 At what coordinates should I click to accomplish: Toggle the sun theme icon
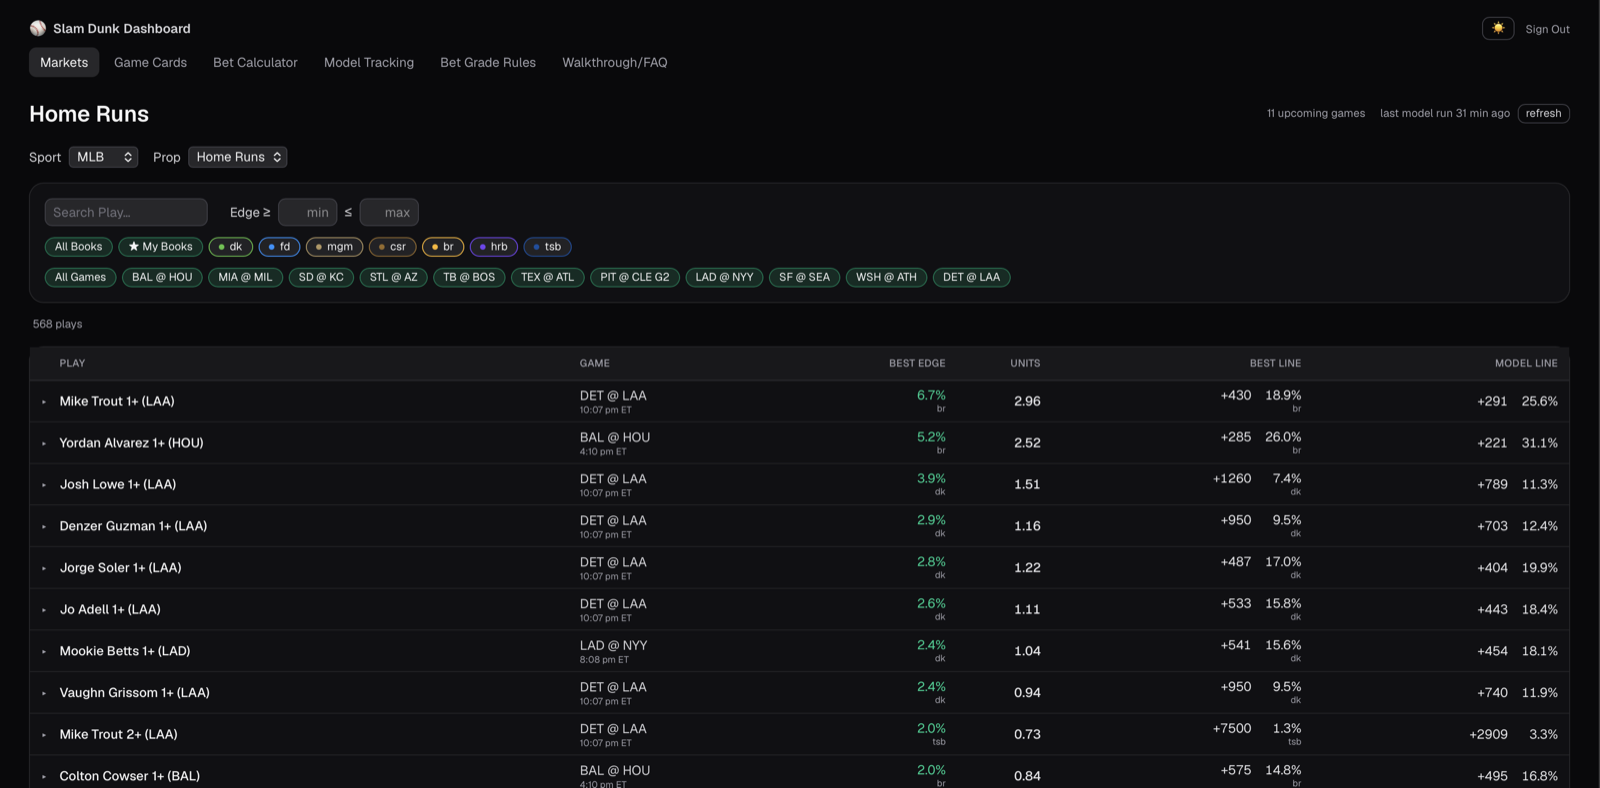point(1498,28)
